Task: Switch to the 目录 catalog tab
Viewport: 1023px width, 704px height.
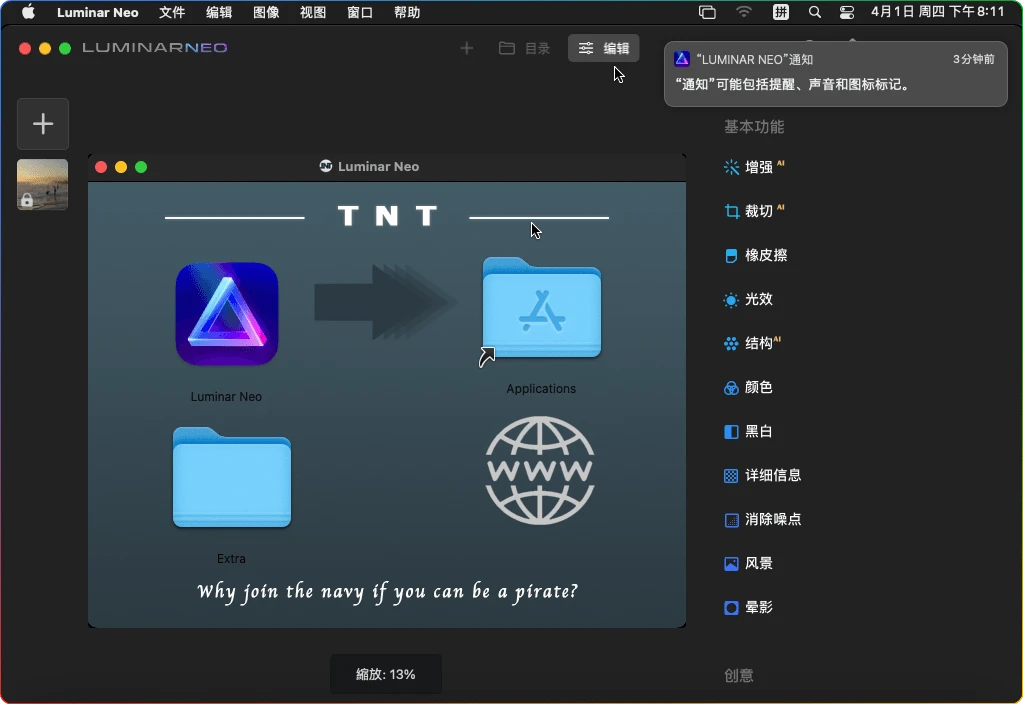Action: click(x=524, y=47)
